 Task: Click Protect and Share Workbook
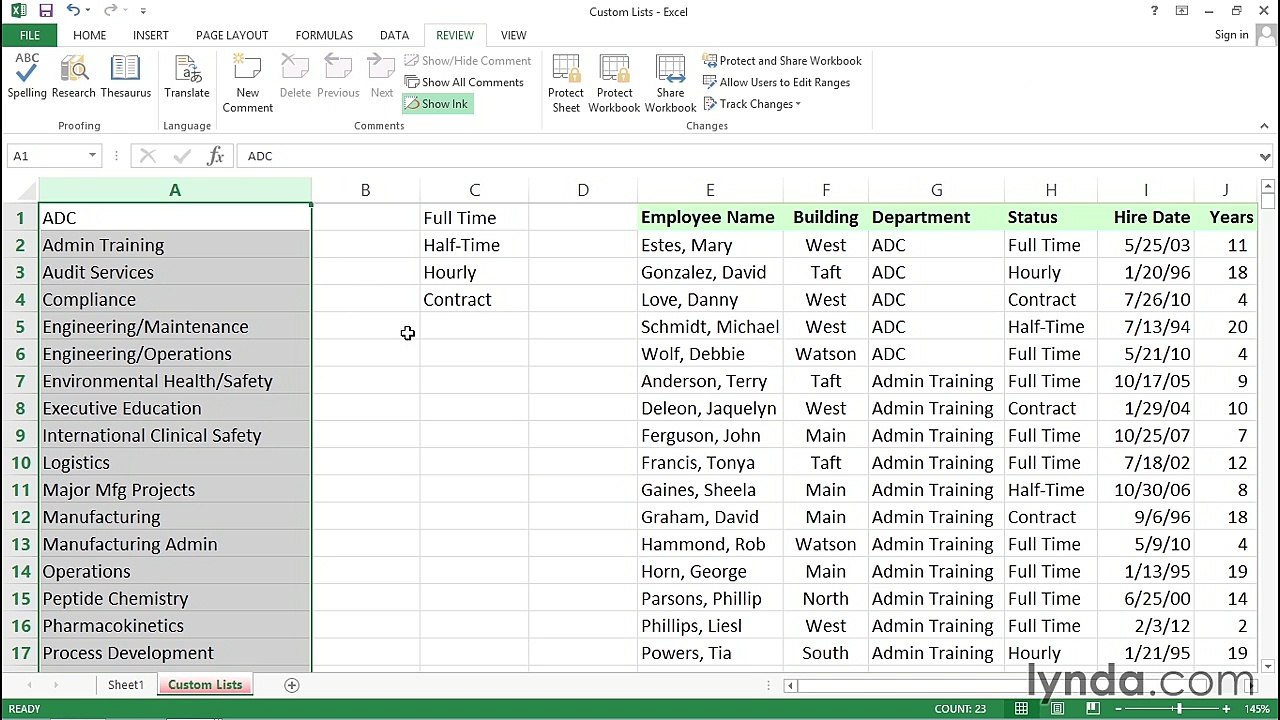click(x=782, y=61)
